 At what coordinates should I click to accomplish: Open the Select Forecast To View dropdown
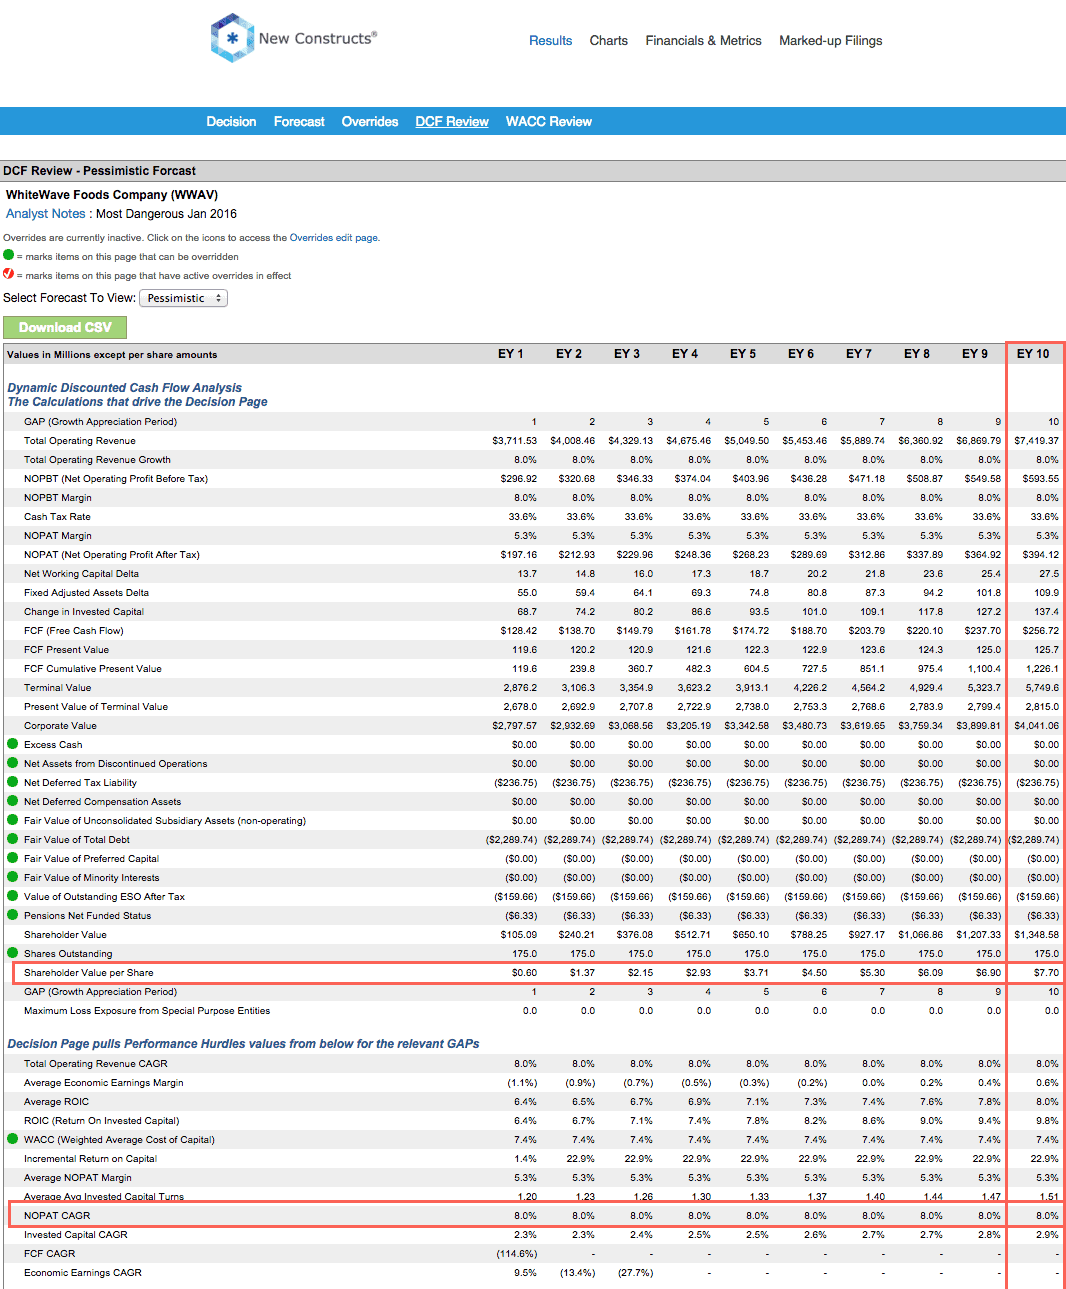(183, 298)
